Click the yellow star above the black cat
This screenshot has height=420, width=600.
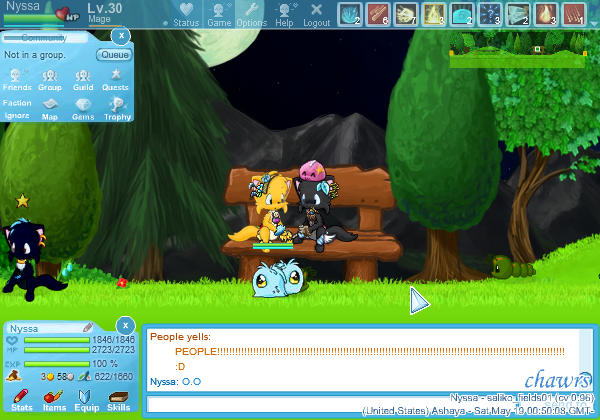click(22, 201)
